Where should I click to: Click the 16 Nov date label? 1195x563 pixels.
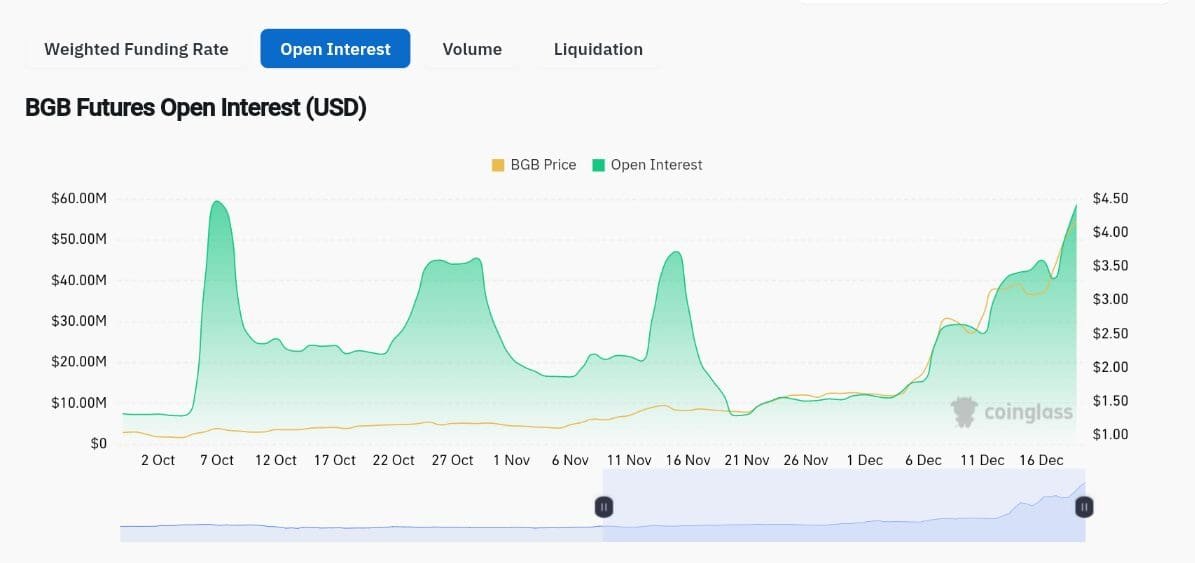(687, 460)
